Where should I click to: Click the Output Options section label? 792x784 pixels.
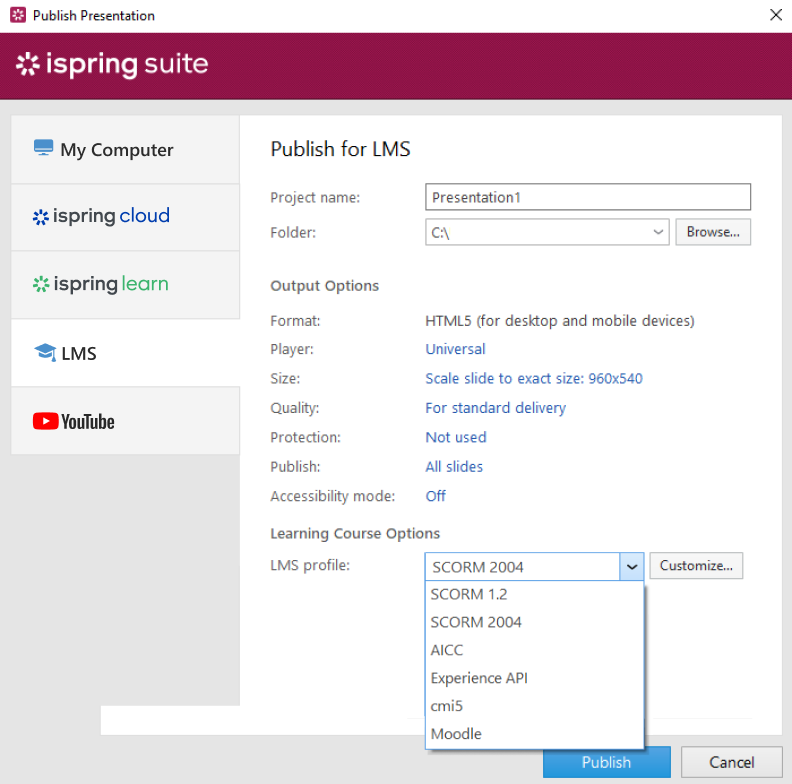tap(324, 285)
